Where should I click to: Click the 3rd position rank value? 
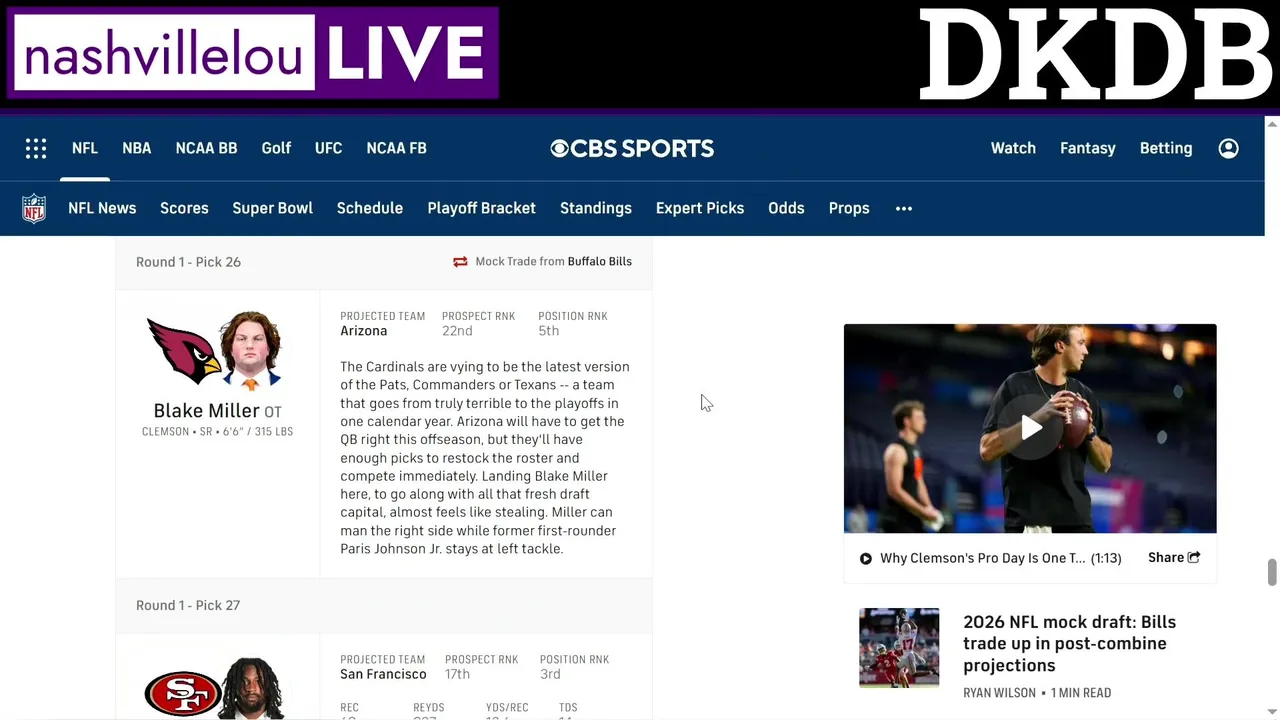(550, 674)
